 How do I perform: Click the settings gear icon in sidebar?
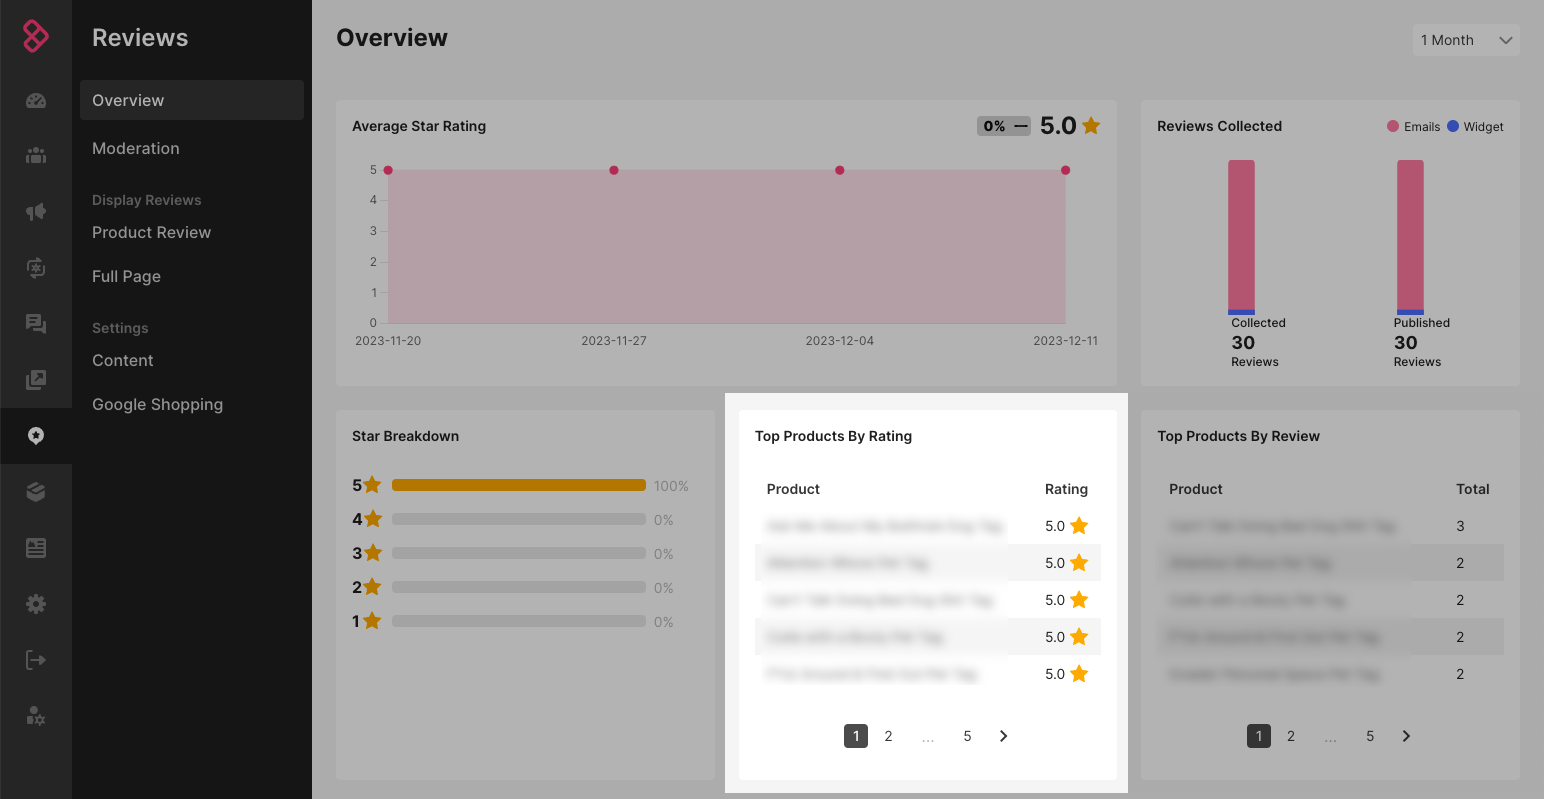(x=36, y=604)
